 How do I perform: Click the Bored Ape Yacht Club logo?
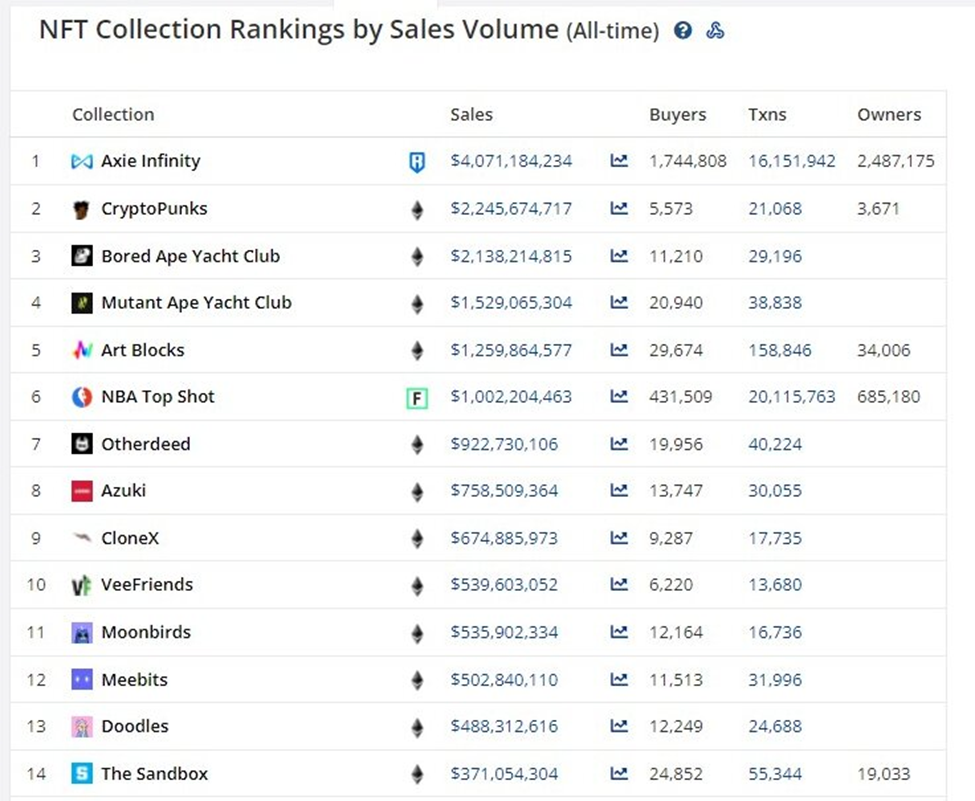pyautogui.click(x=82, y=256)
